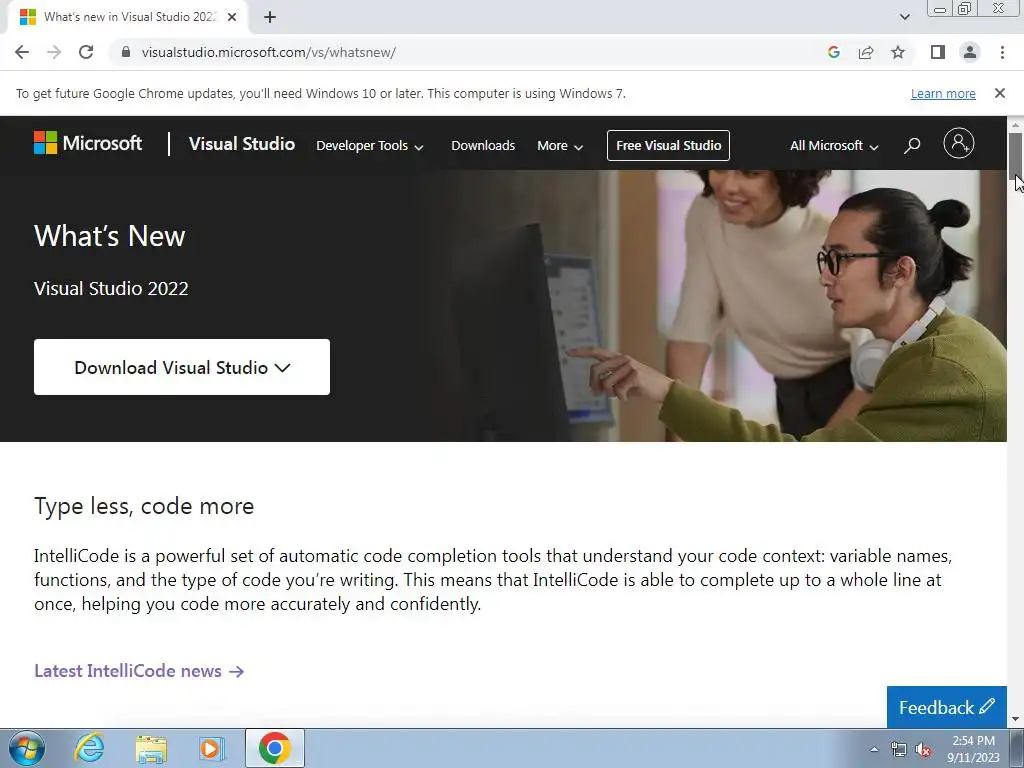Launch Internet Explorer from the taskbar
The image size is (1024, 768).
click(89, 748)
